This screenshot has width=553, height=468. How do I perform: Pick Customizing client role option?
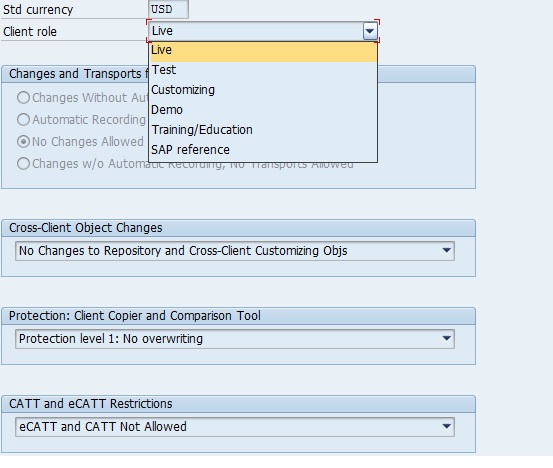[263, 90]
